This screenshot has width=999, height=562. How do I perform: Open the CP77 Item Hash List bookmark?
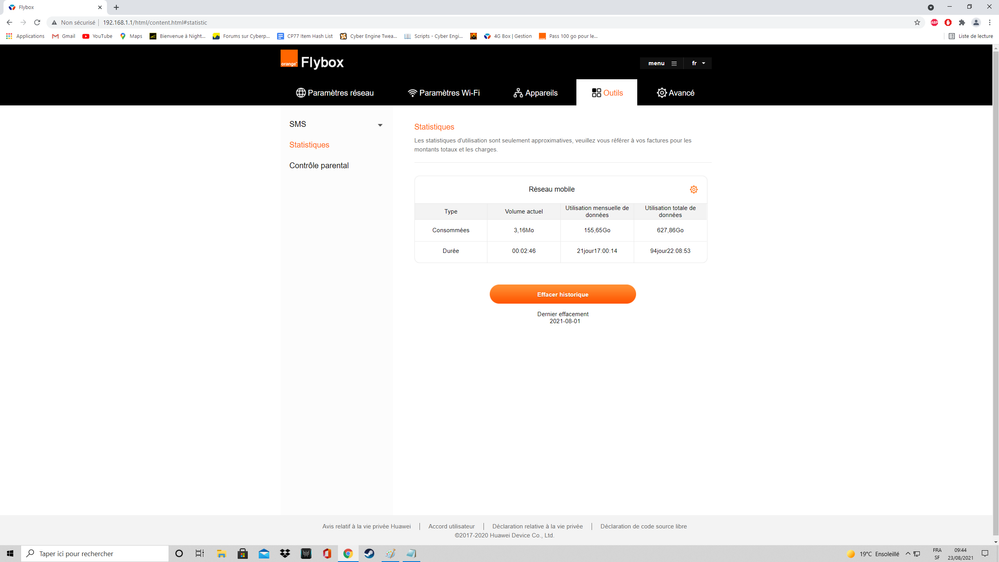(x=305, y=36)
